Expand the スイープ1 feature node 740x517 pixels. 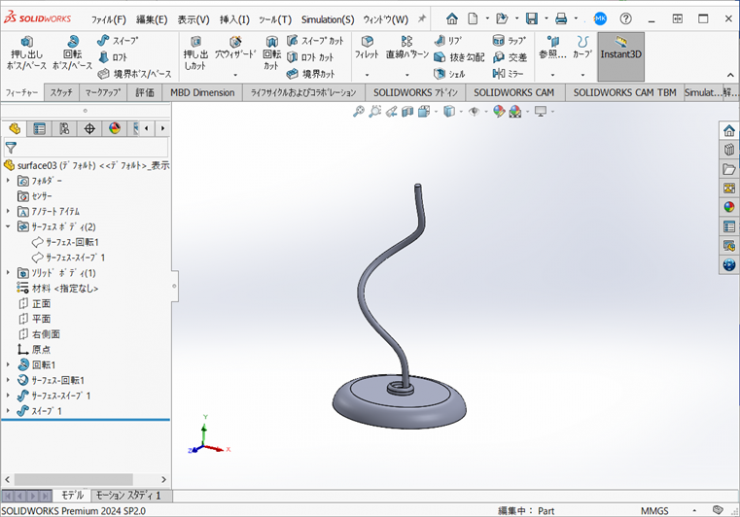(8, 411)
